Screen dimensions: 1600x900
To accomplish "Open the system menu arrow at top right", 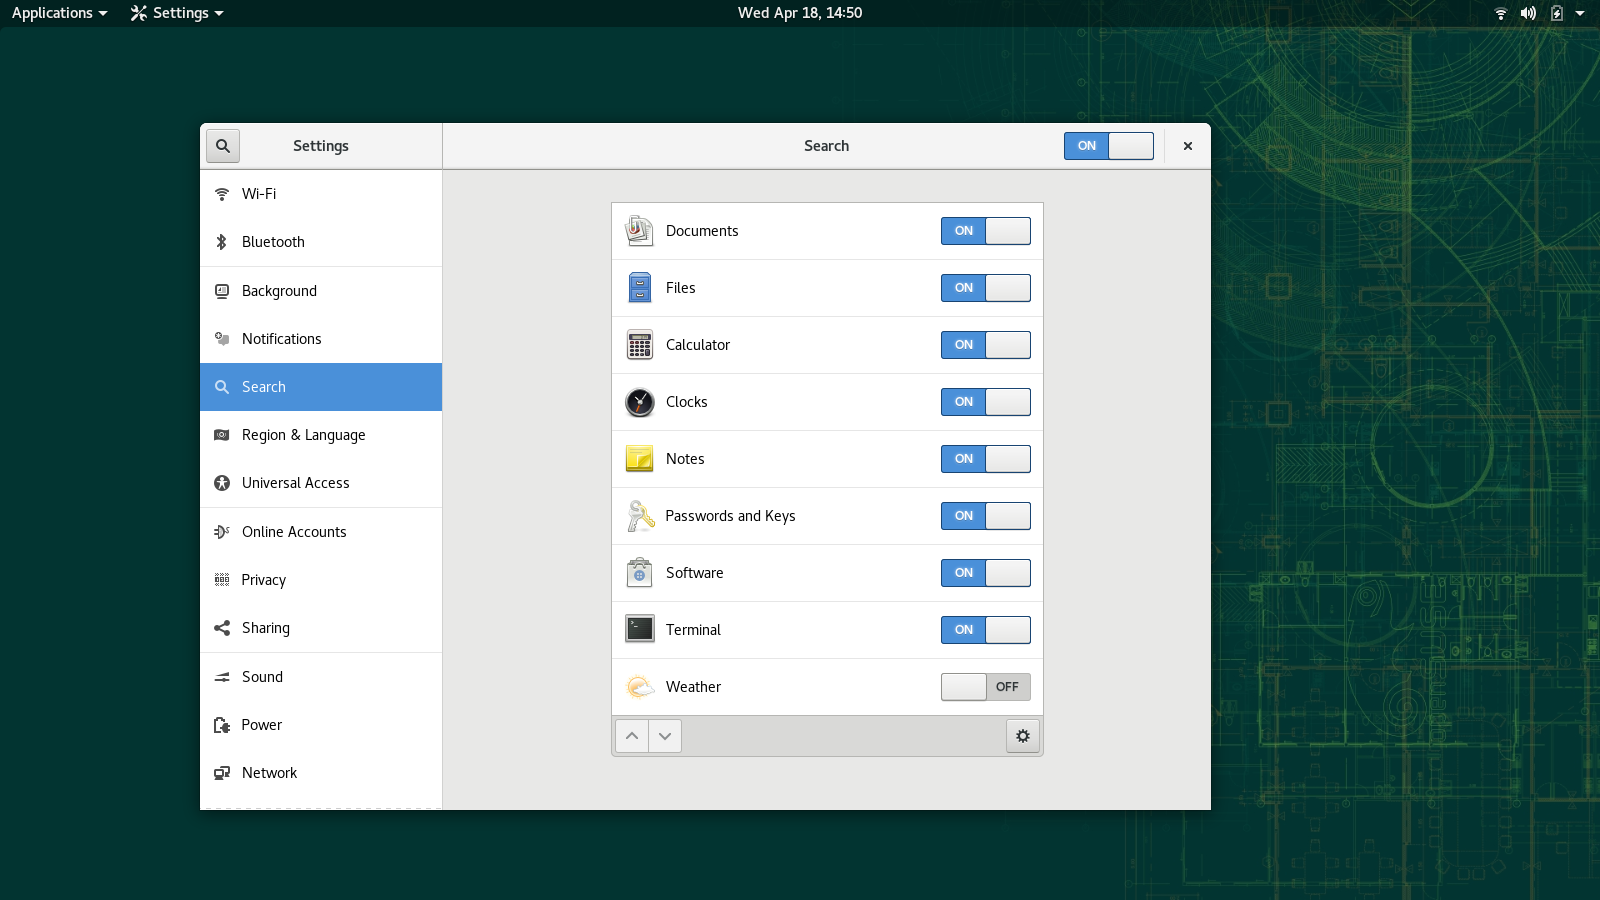I will 1580,13.
